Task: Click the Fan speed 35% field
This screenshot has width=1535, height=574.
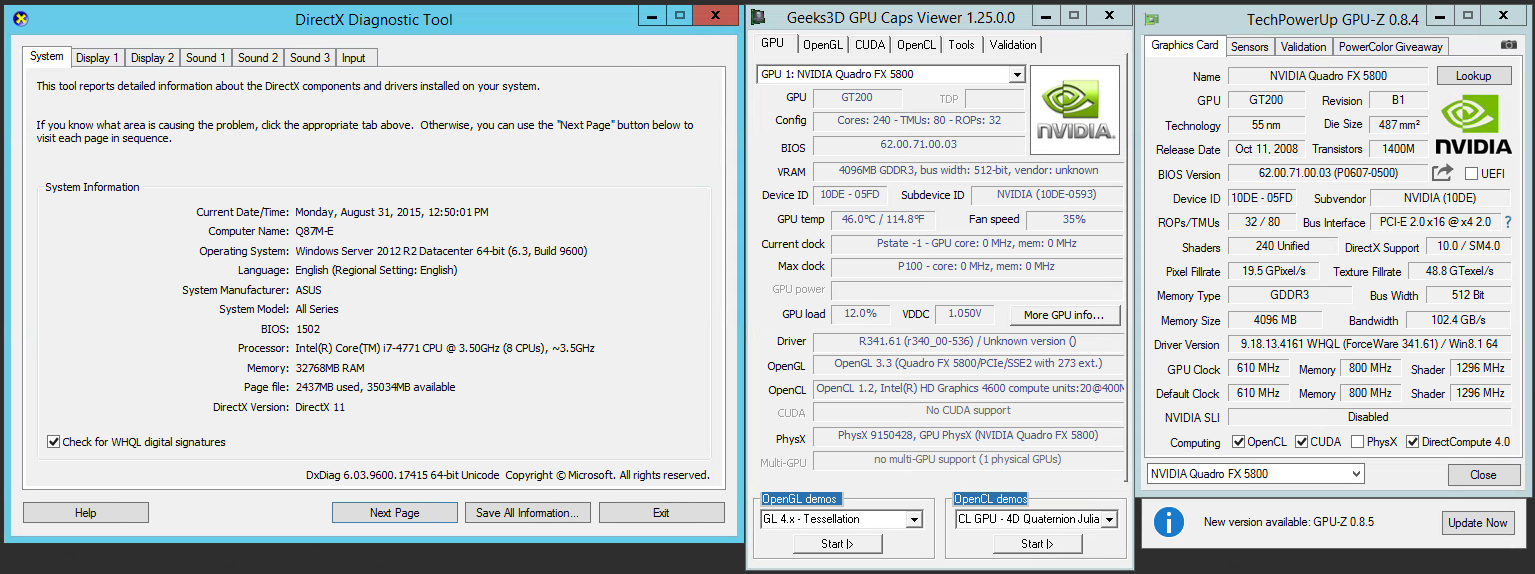Action: (1074, 220)
